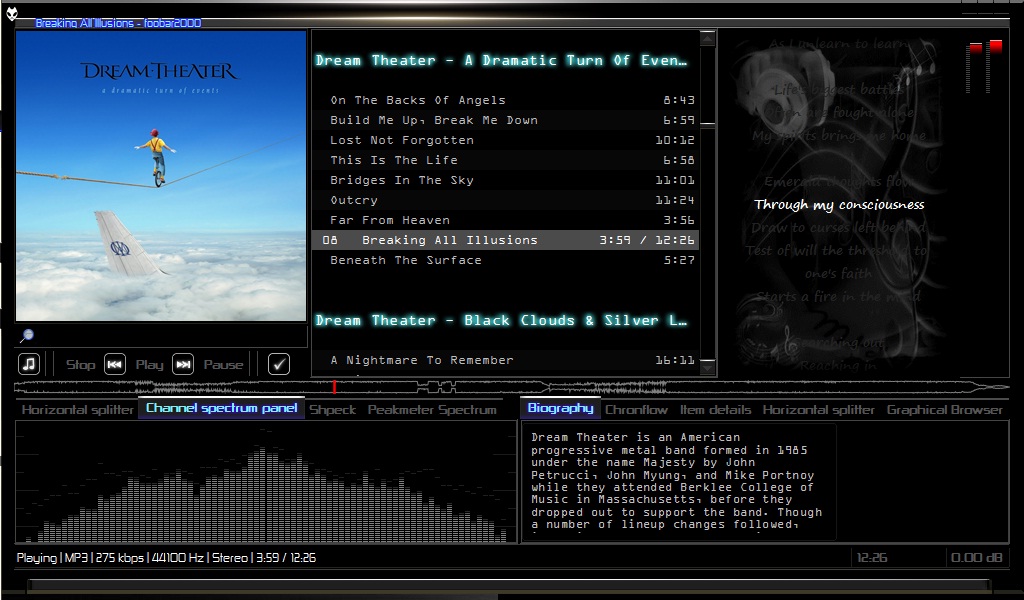Skip to the next track
This screenshot has width=1024, height=600.
(184, 364)
